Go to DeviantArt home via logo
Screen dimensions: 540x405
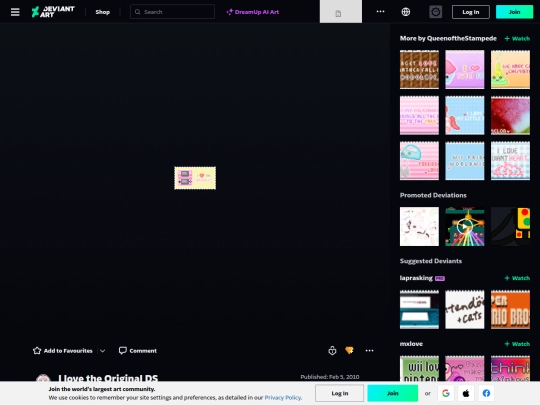coord(53,12)
